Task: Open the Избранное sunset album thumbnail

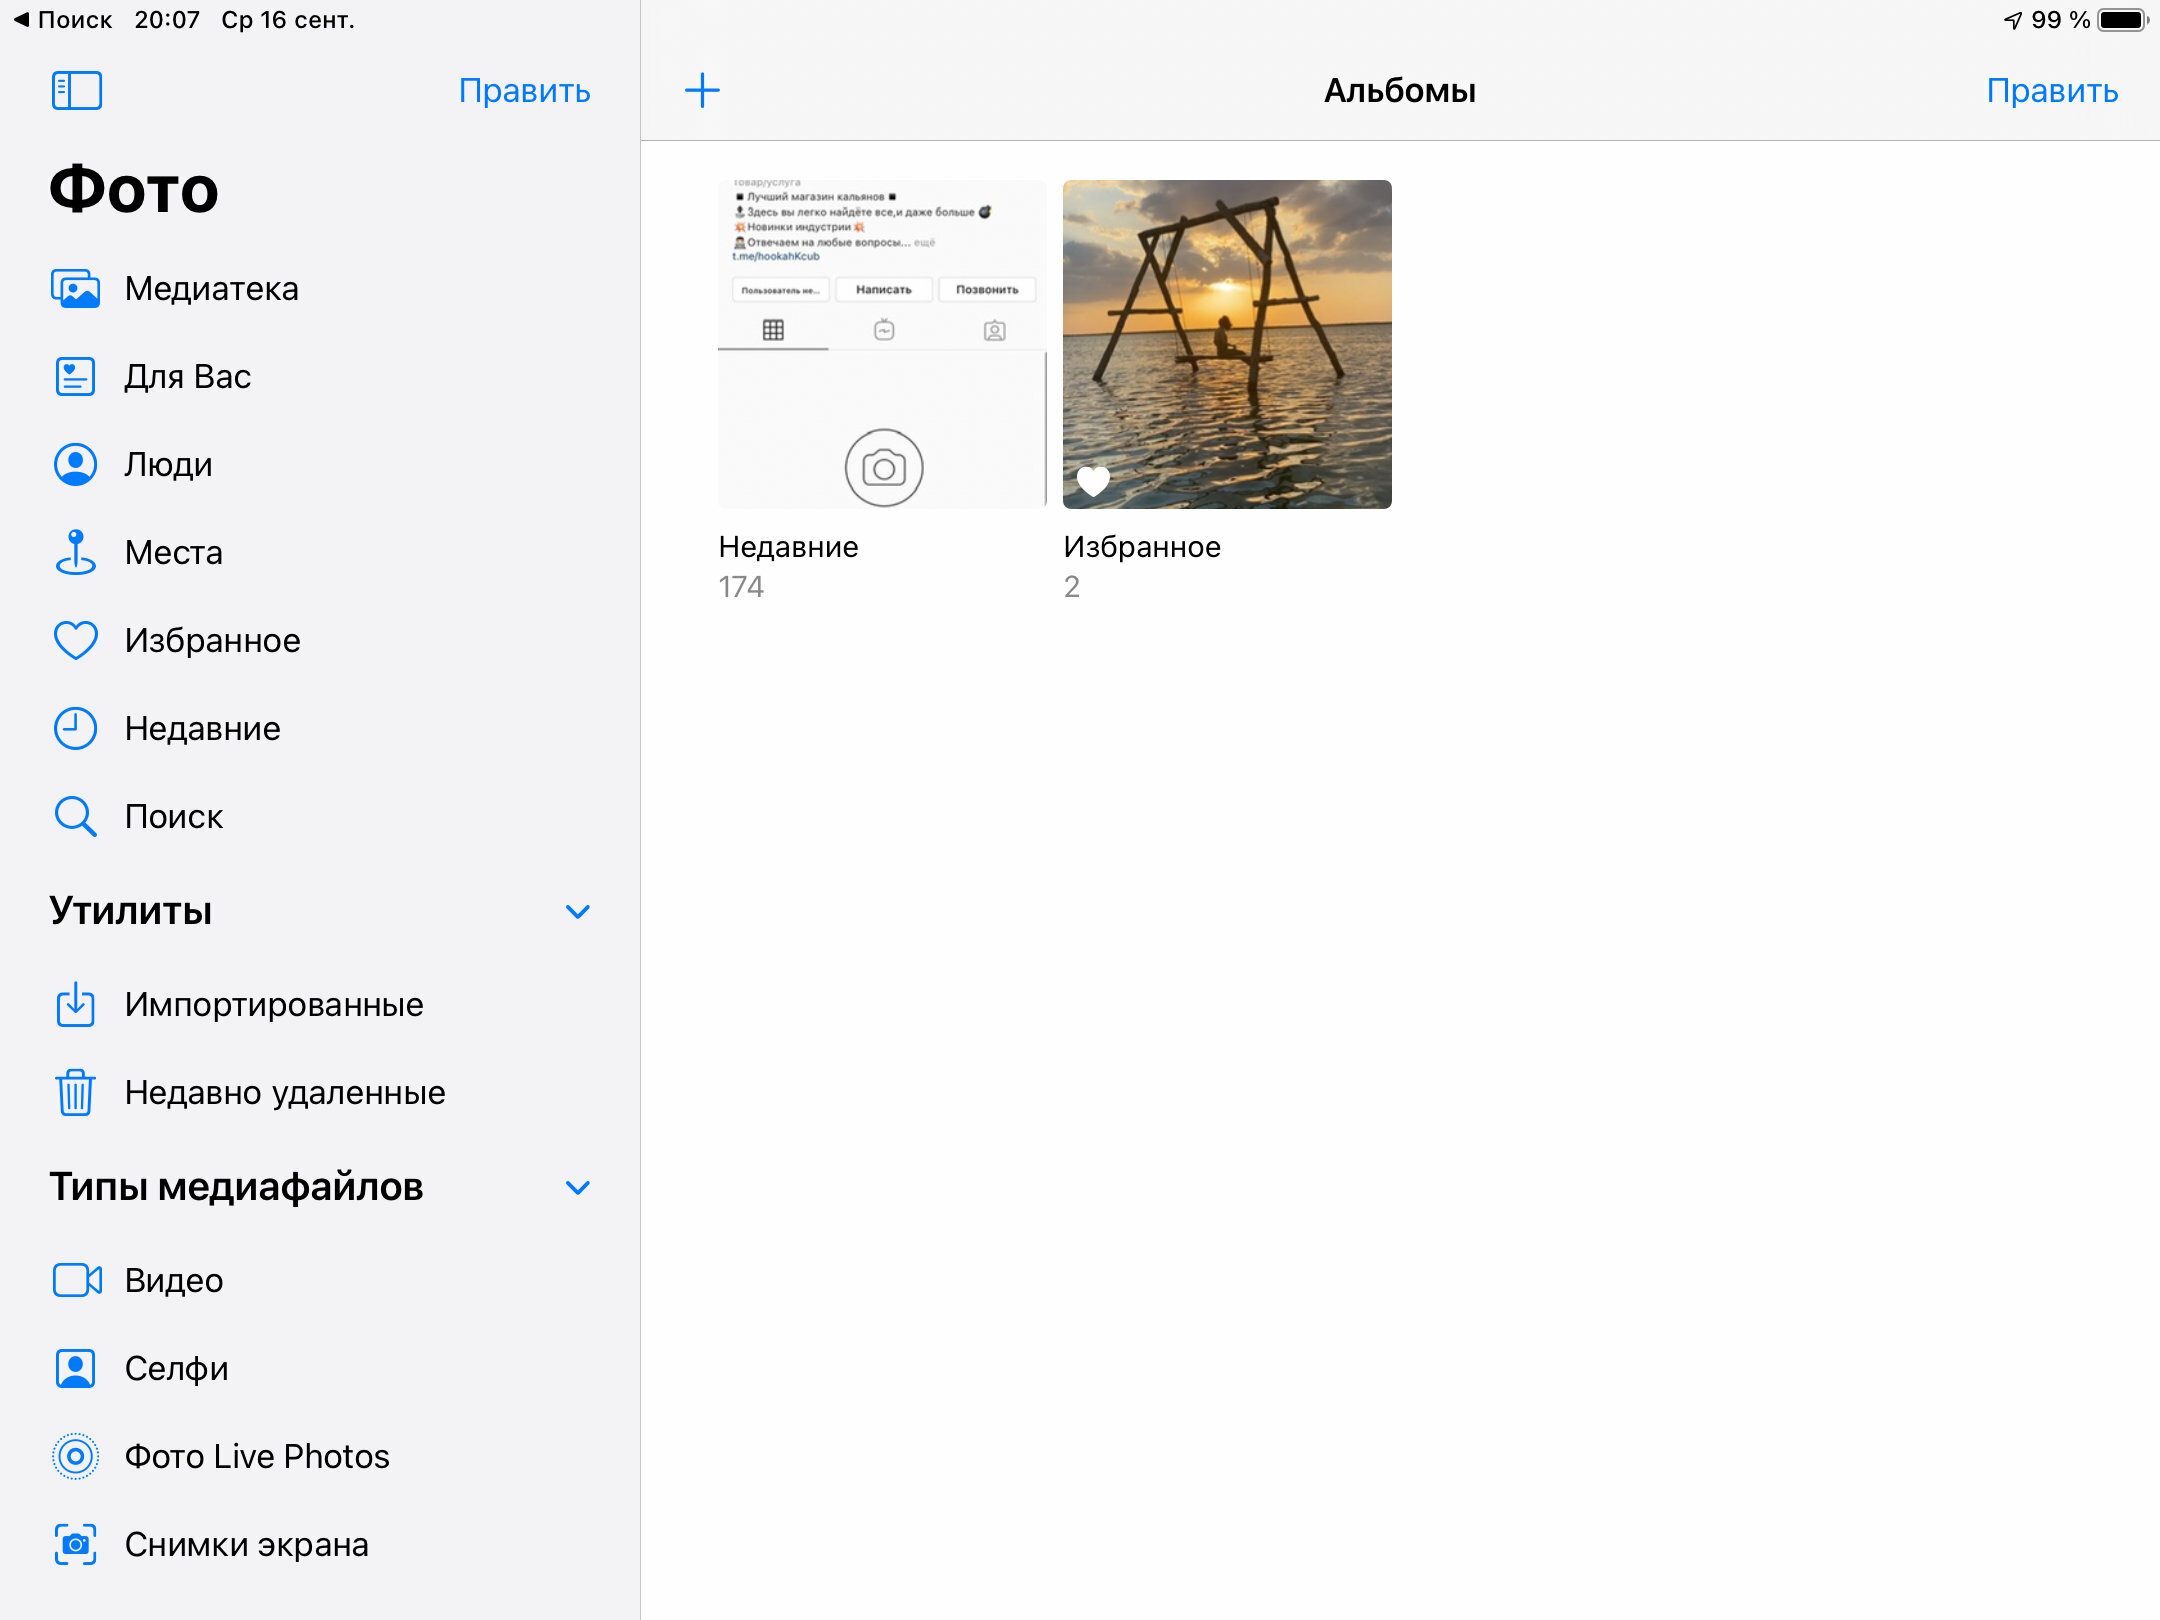Action: click(1227, 344)
